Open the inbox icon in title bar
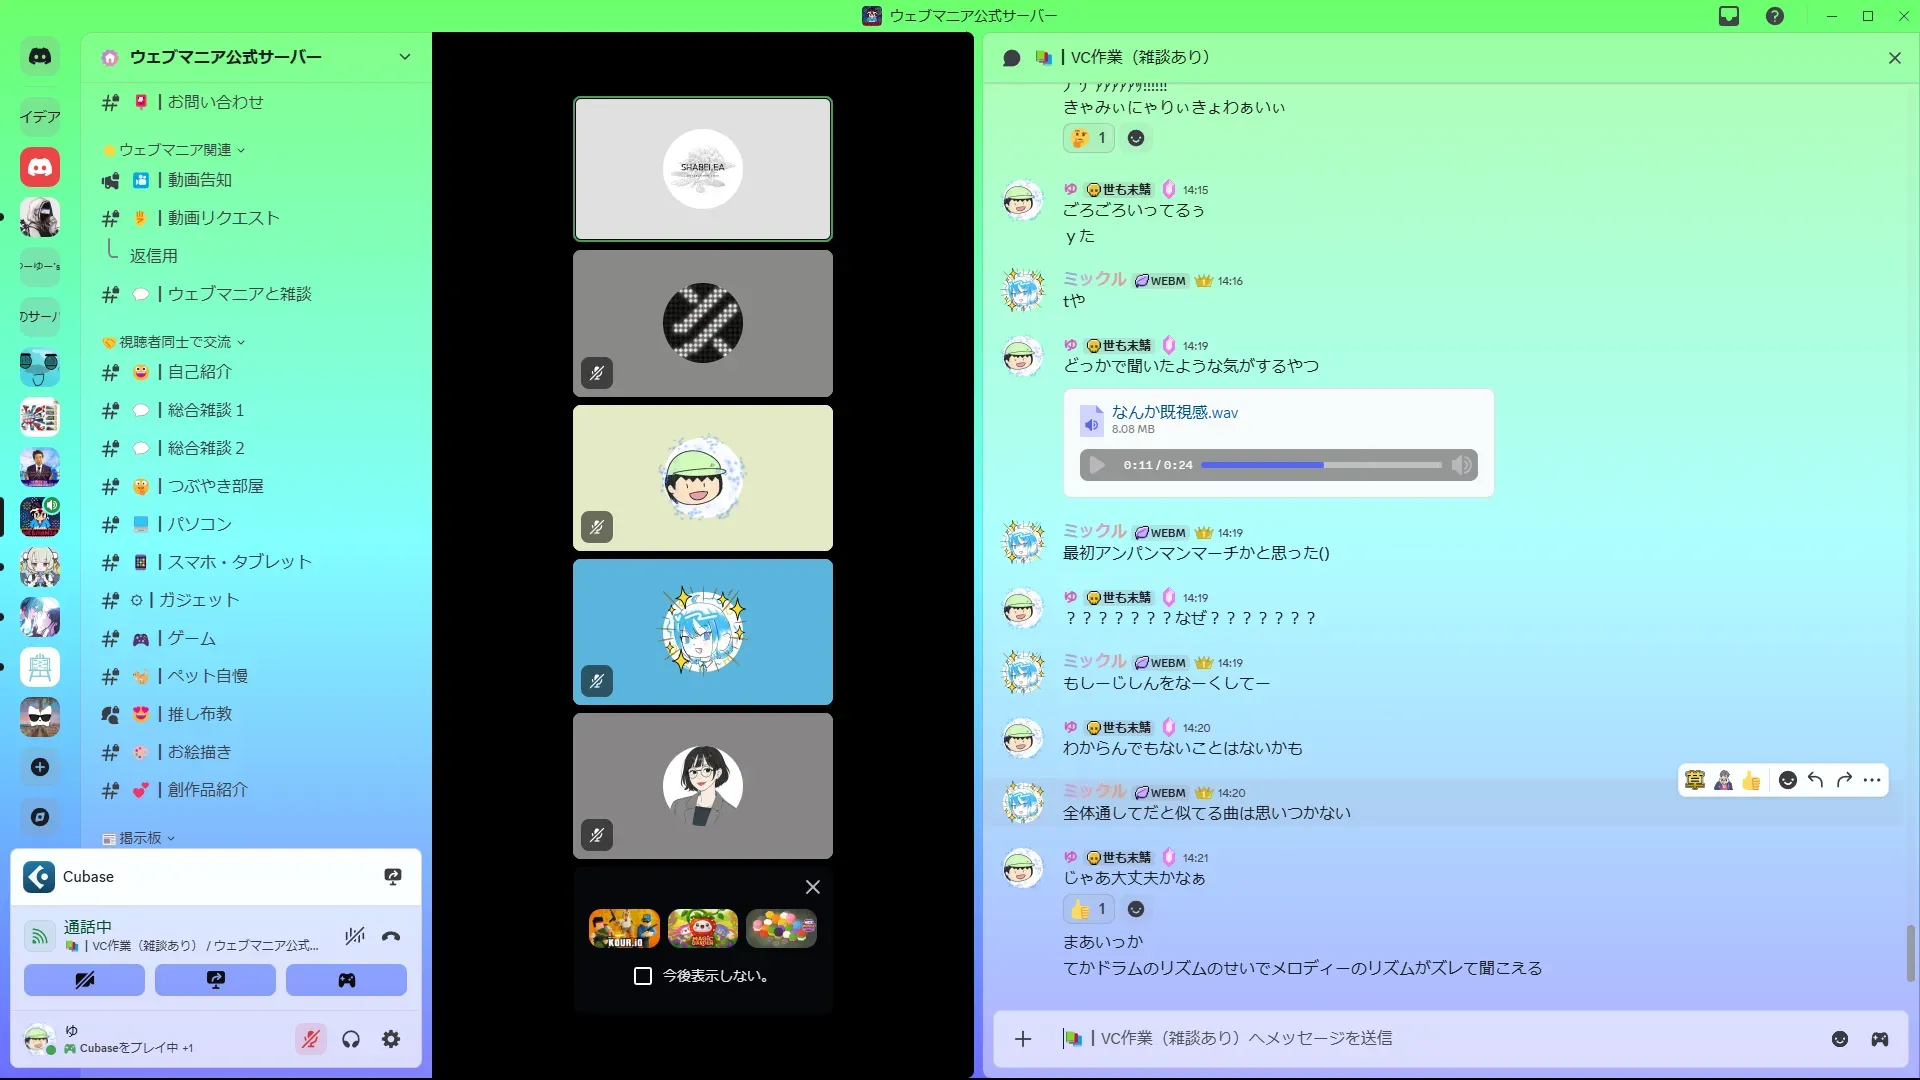Screen dimensions: 1920x1080 1729,16
